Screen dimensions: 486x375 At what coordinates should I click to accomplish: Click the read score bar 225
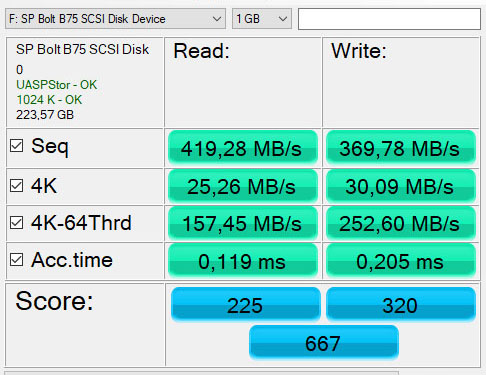pyautogui.click(x=246, y=304)
